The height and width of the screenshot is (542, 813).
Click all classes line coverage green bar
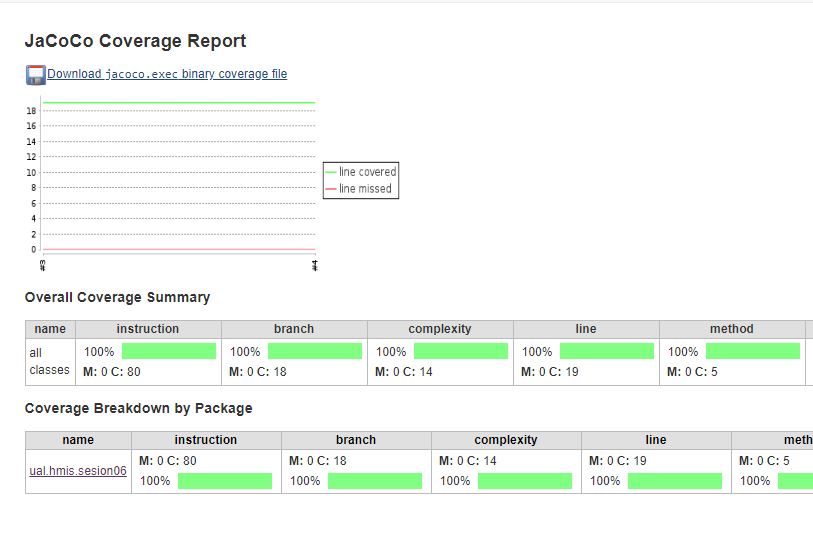coord(607,351)
